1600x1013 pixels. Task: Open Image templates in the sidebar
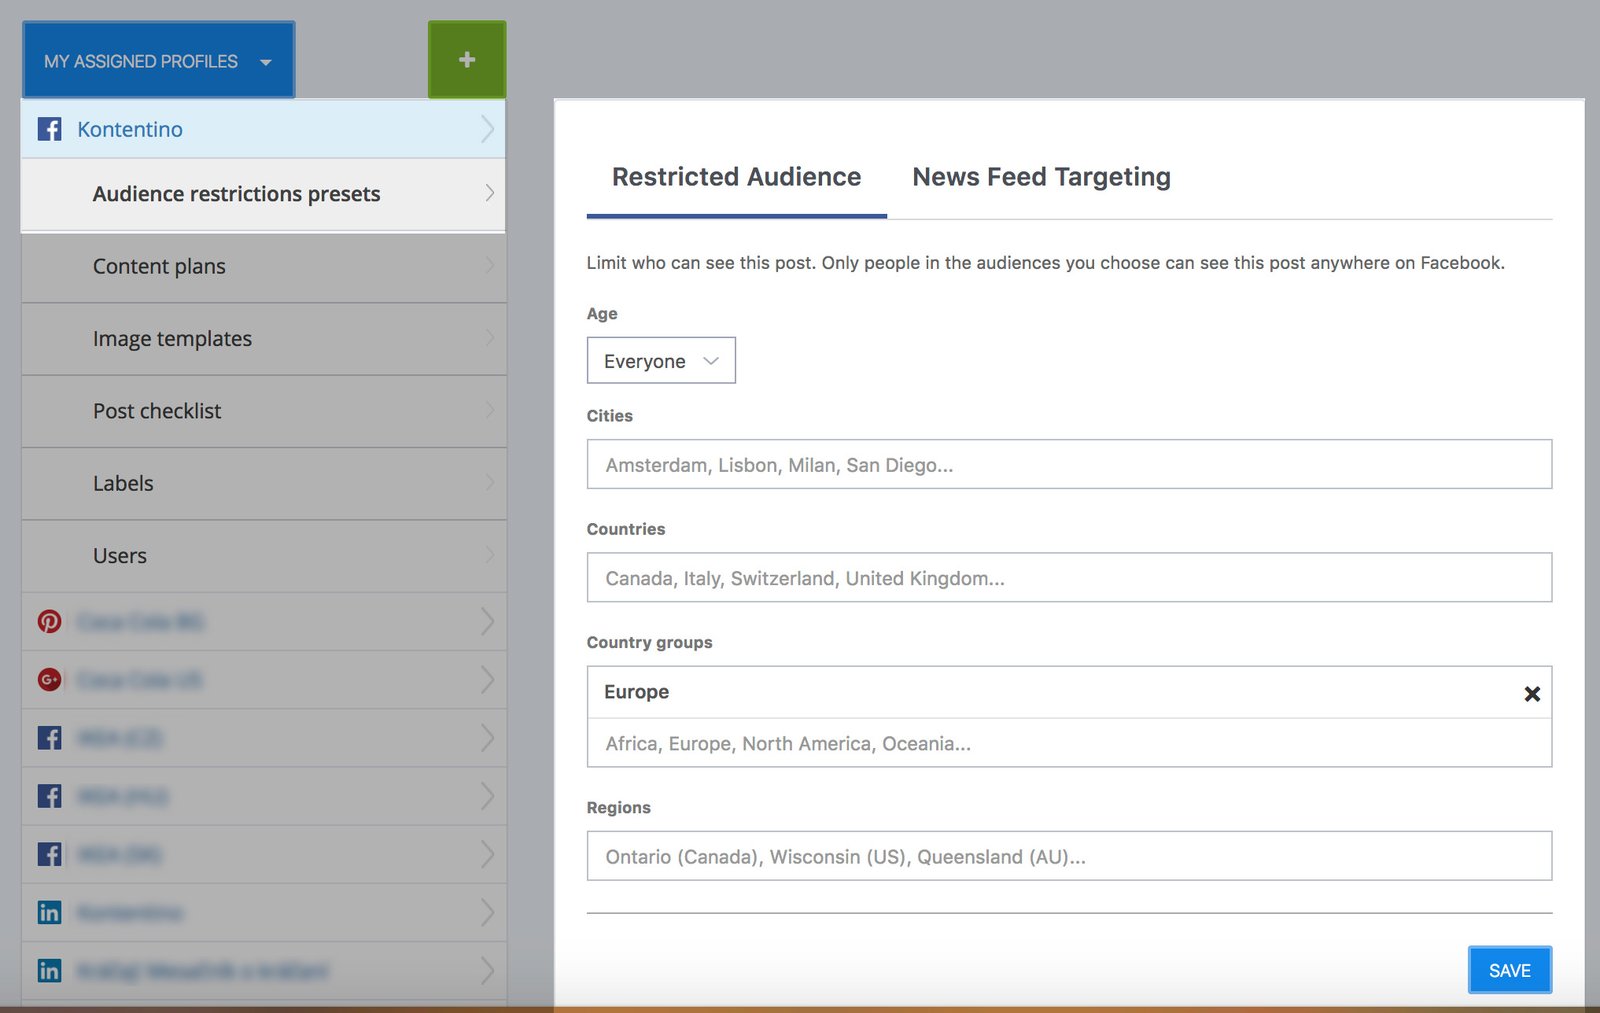pyautogui.click(x=172, y=339)
